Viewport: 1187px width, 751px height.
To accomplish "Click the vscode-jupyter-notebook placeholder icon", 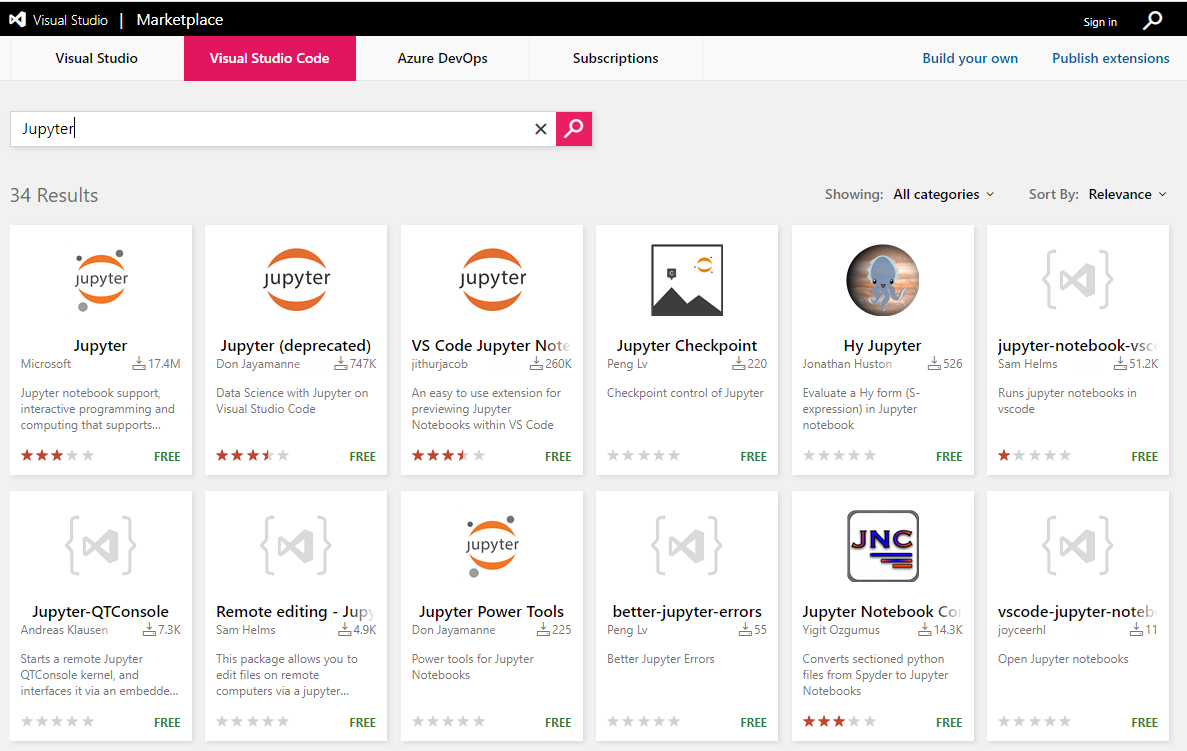I will [x=1078, y=546].
